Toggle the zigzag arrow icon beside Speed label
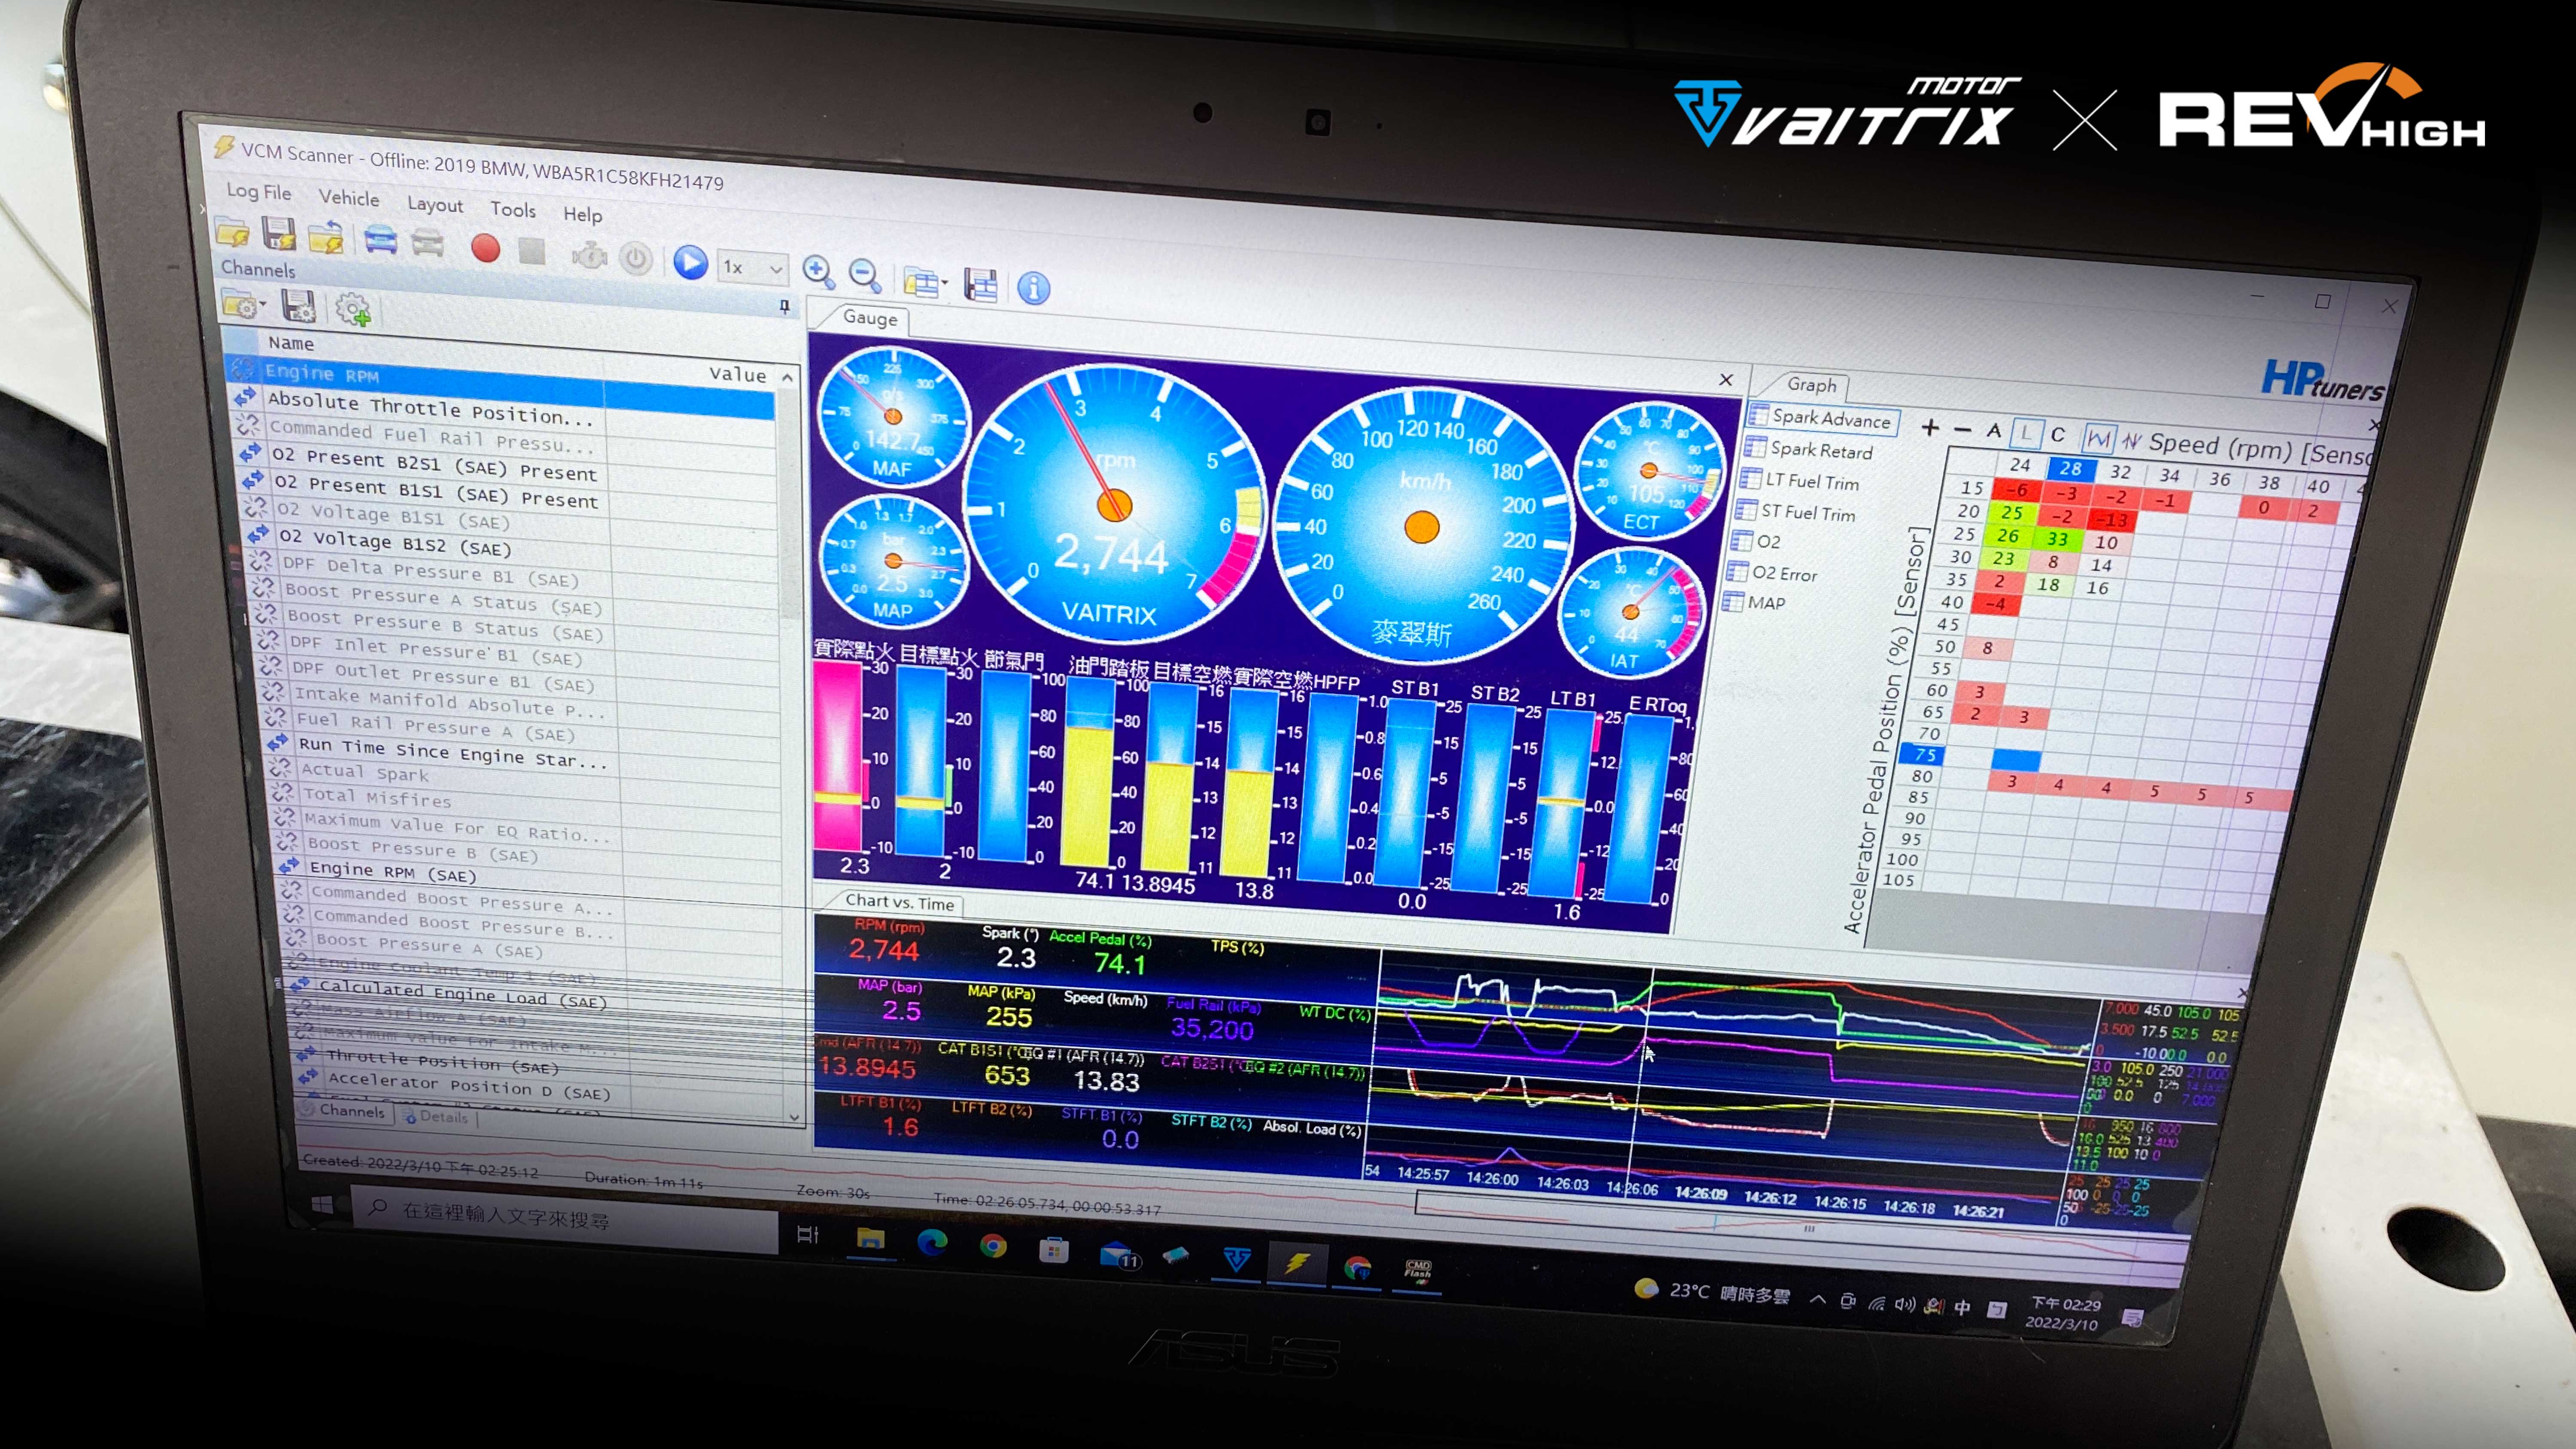2576x1449 pixels. 2131,441
